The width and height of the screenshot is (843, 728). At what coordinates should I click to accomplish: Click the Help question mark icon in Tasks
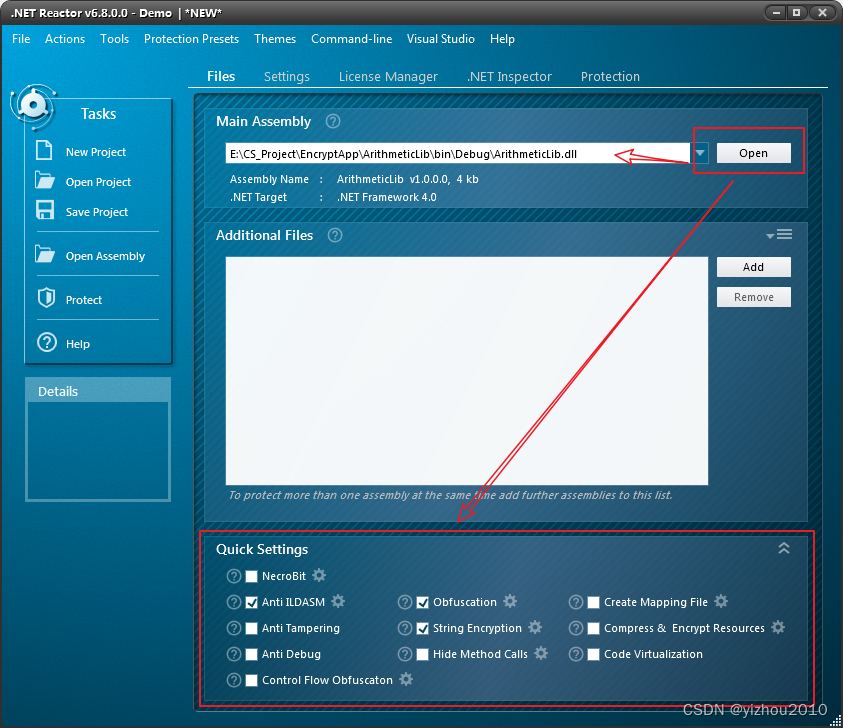pos(47,342)
